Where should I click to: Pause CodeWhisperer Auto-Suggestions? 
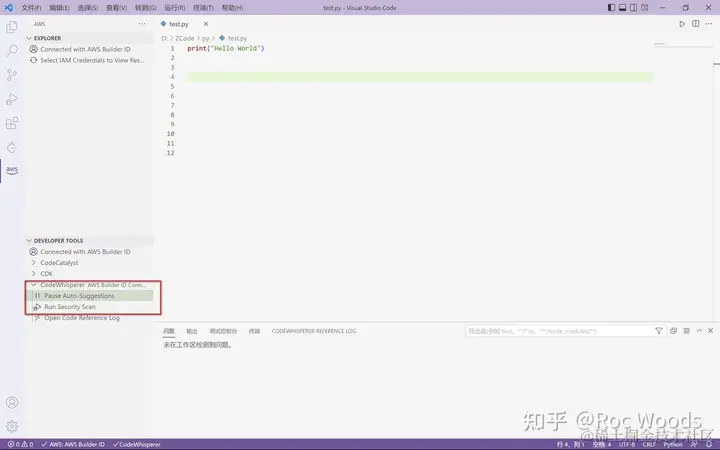coord(90,296)
